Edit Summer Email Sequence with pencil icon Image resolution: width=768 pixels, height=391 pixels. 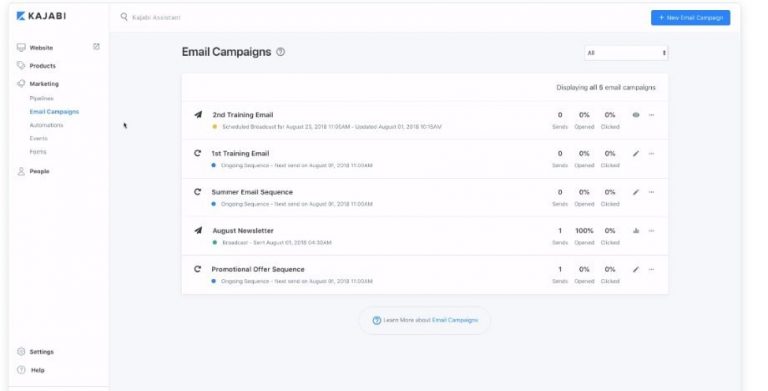coord(636,192)
